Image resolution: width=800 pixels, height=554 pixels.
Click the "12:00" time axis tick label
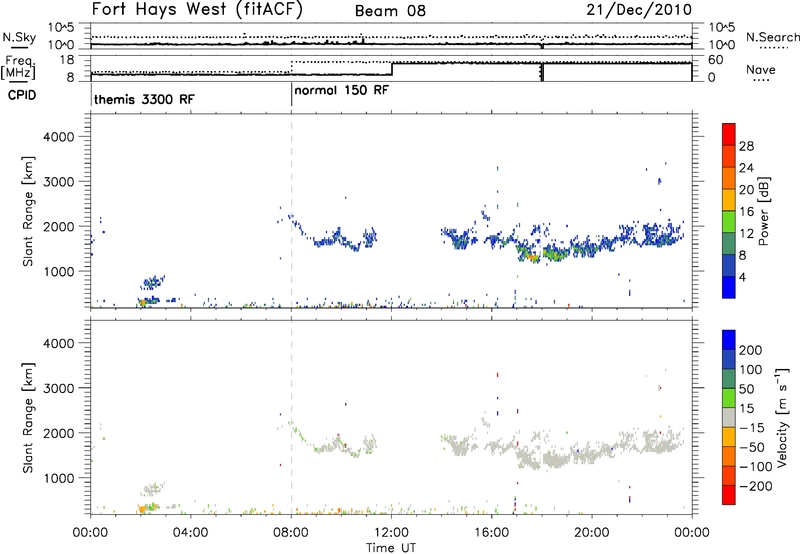point(391,533)
